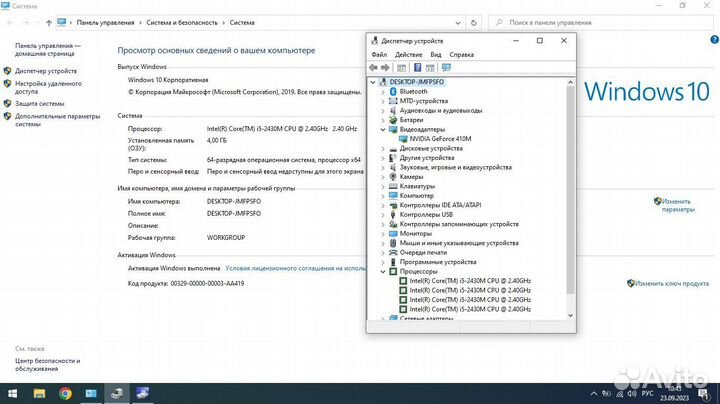Viewport: 720px width, 404px height.
Task: Open the Вид menu
Action: tap(435, 54)
